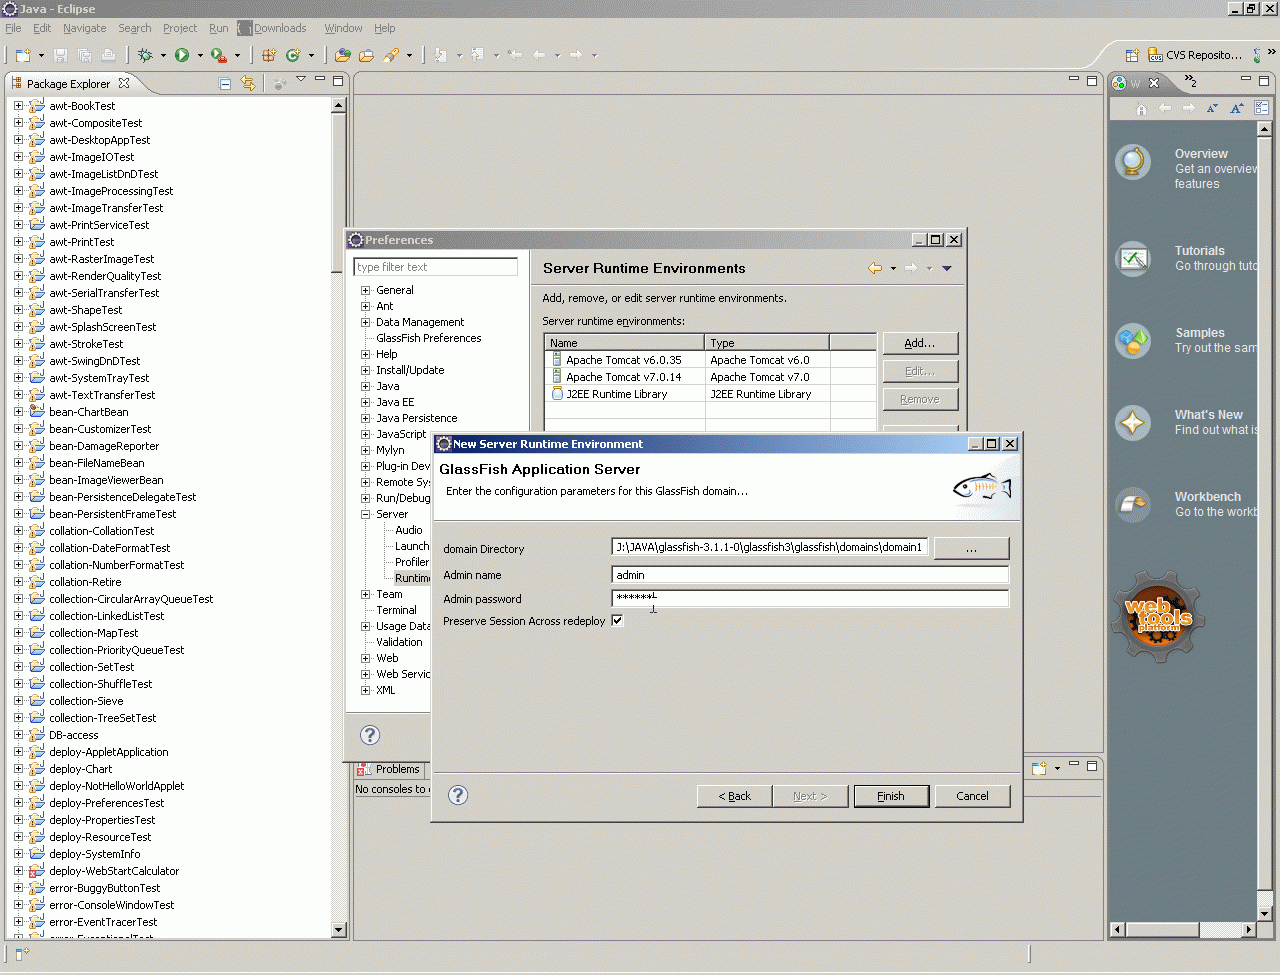
Task: Click the Open Type icon in toolbar
Action: pyautogui.click(x=343, y=55)
